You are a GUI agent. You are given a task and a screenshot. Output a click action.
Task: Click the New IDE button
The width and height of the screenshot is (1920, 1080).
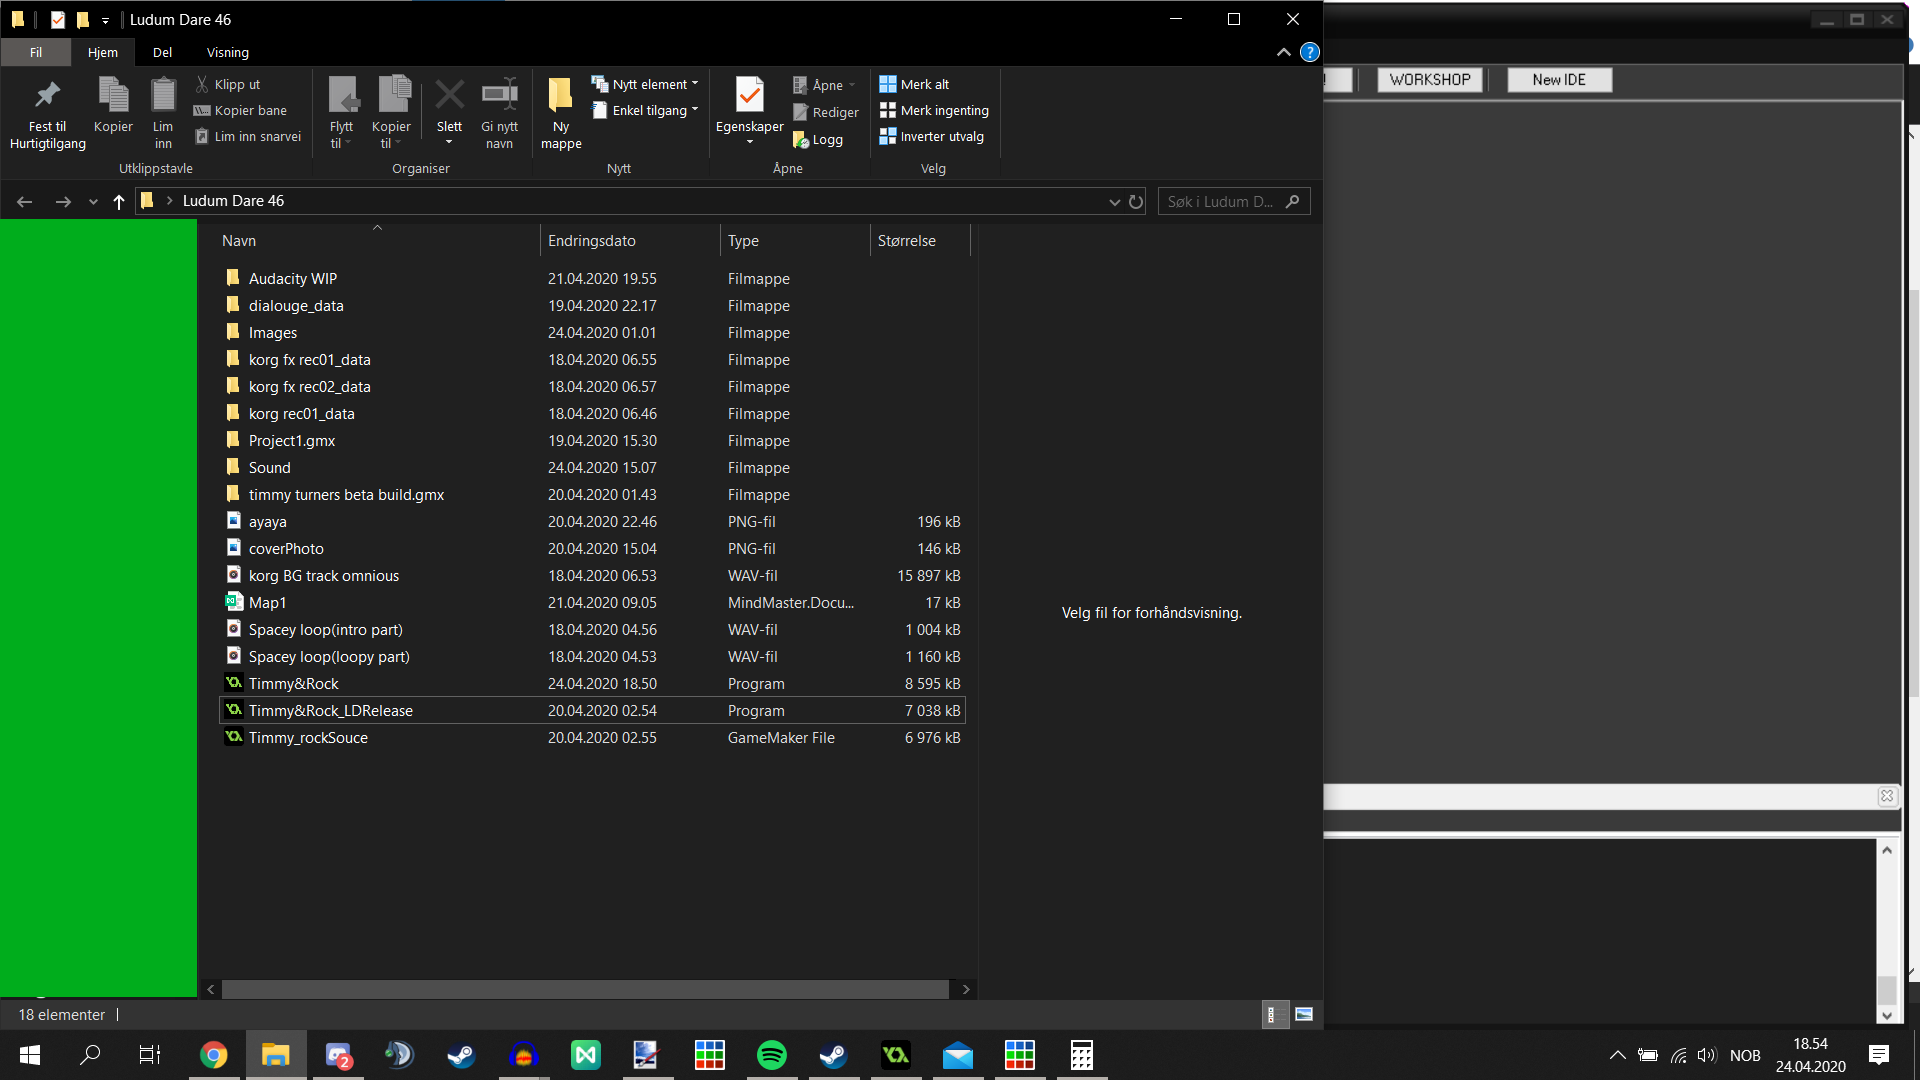coord(1559,80)
